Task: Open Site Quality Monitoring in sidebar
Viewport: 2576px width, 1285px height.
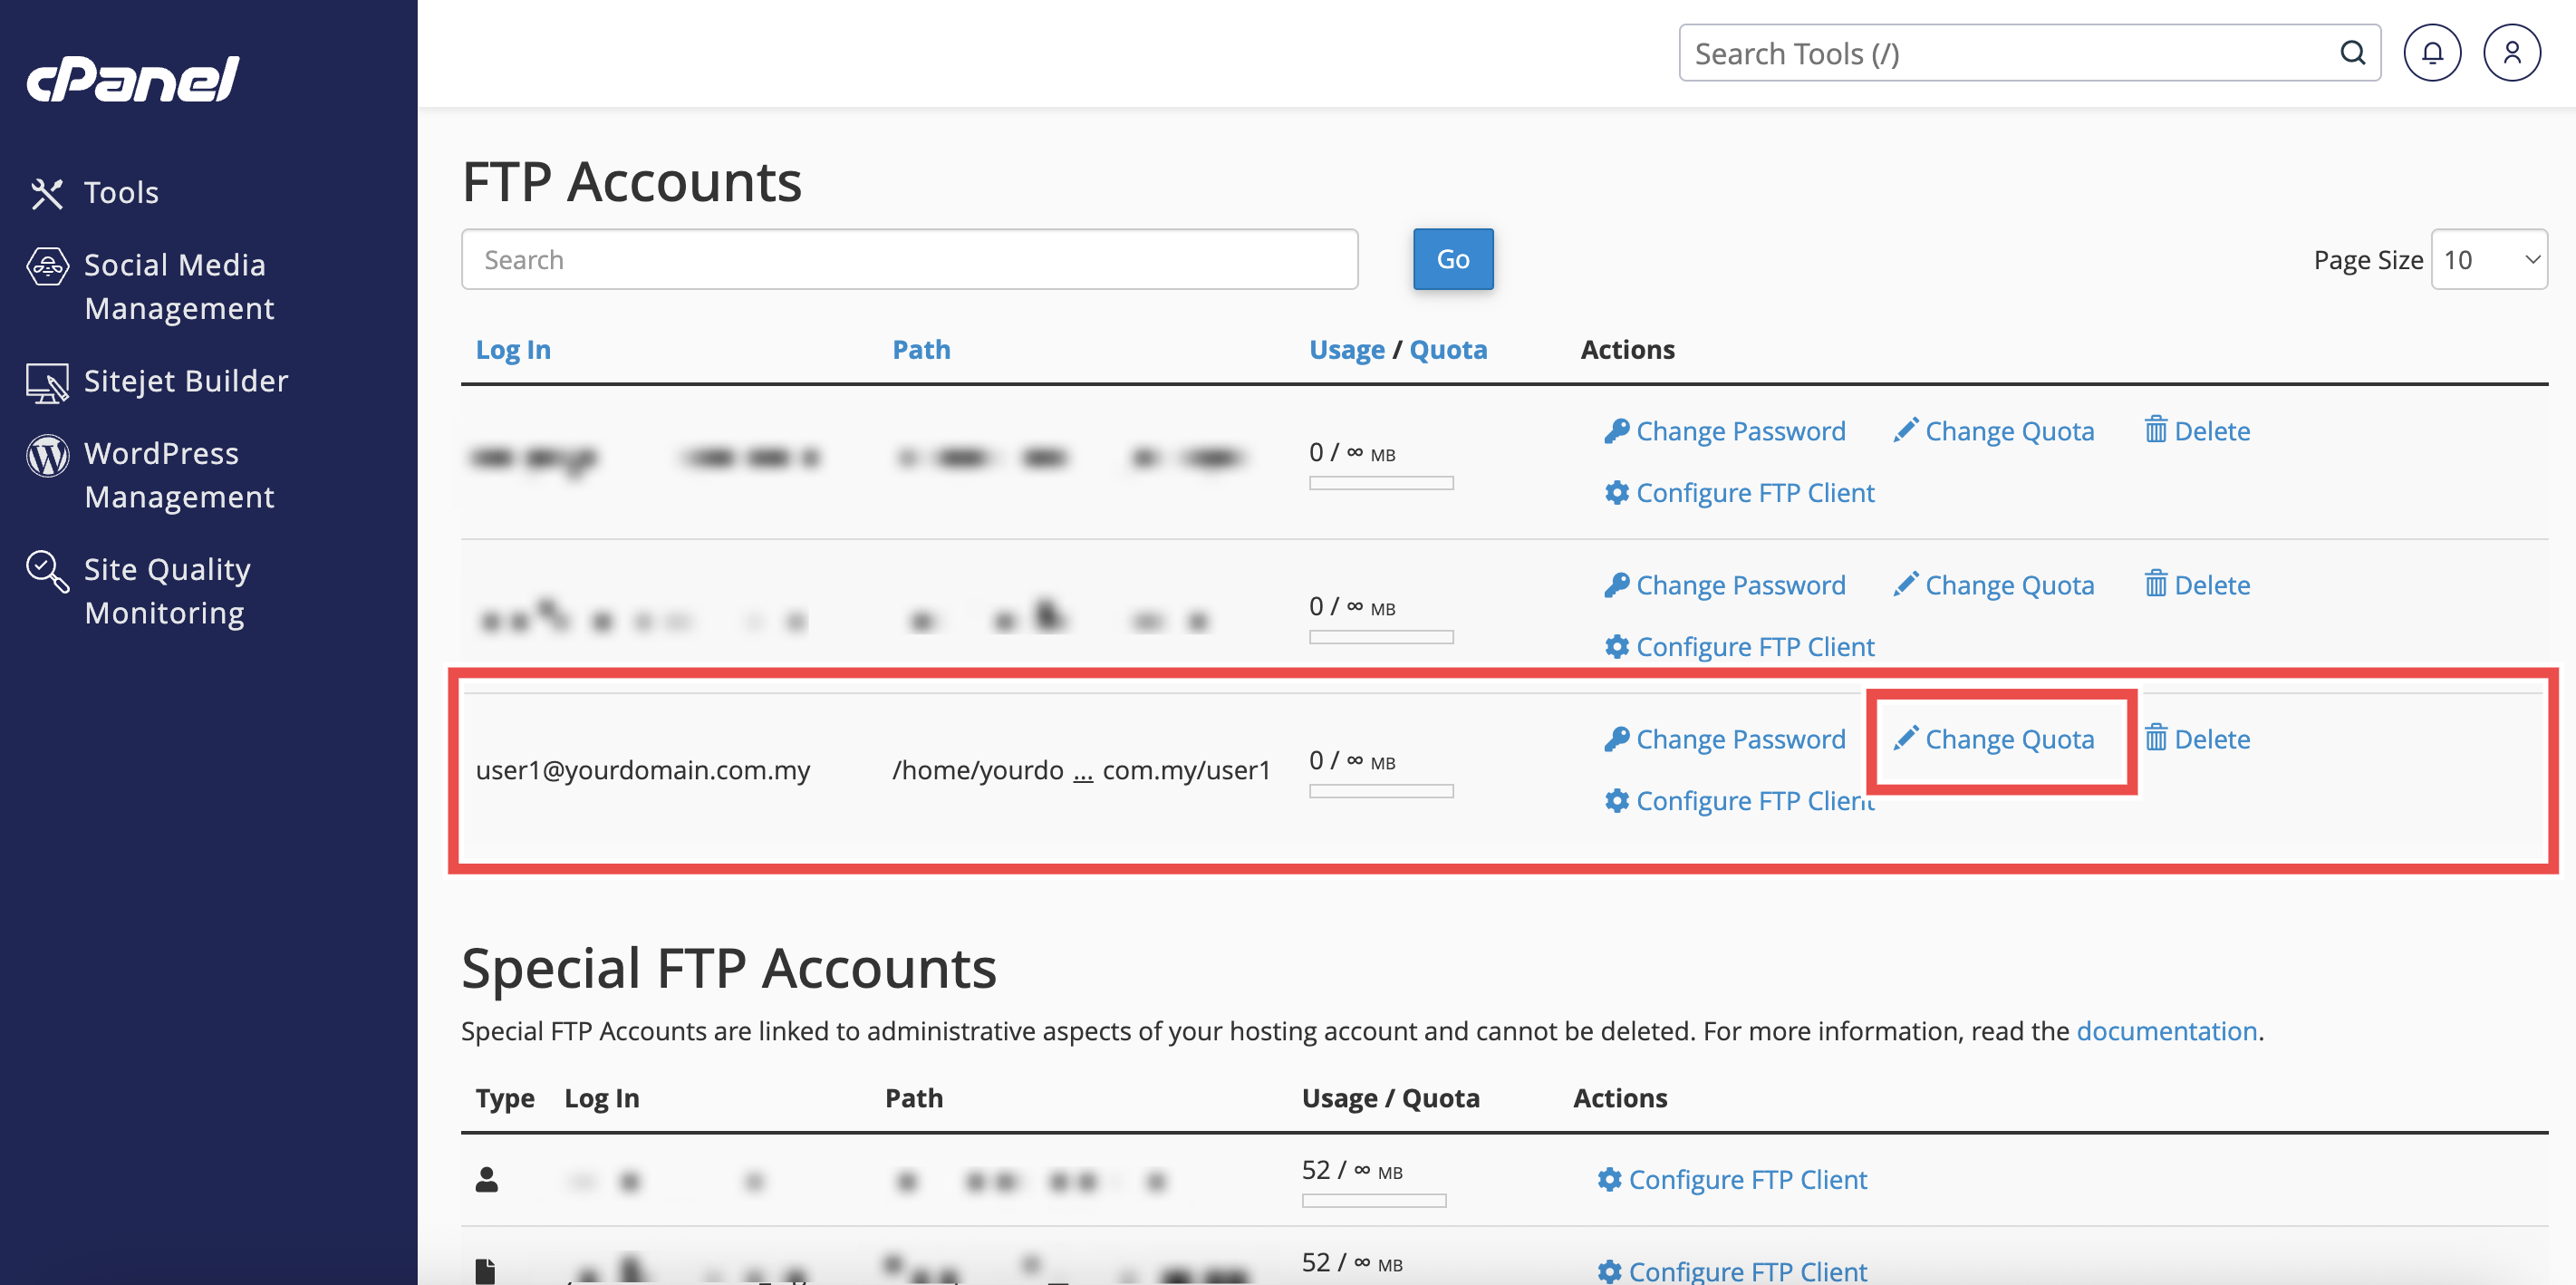Action: 166,590
